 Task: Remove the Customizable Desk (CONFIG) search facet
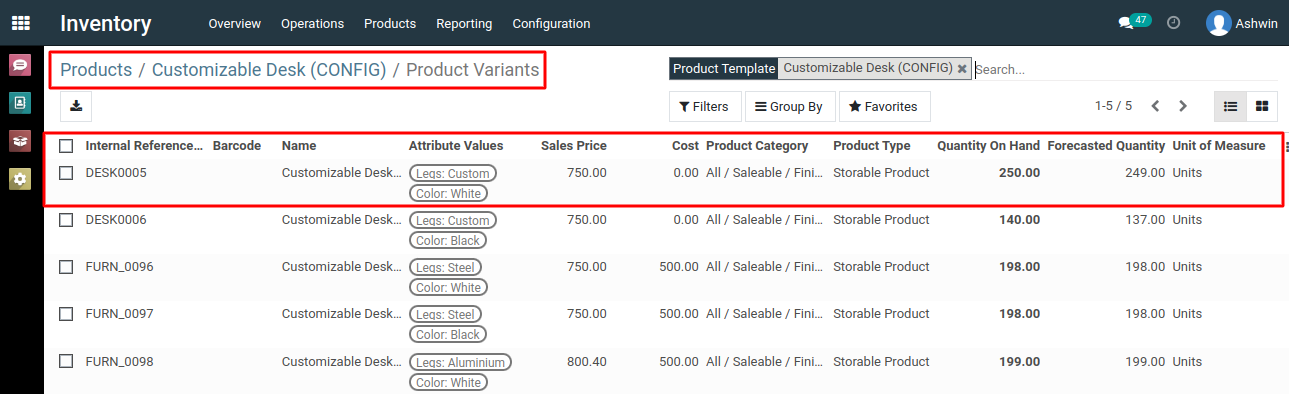(x=962, y=69)
